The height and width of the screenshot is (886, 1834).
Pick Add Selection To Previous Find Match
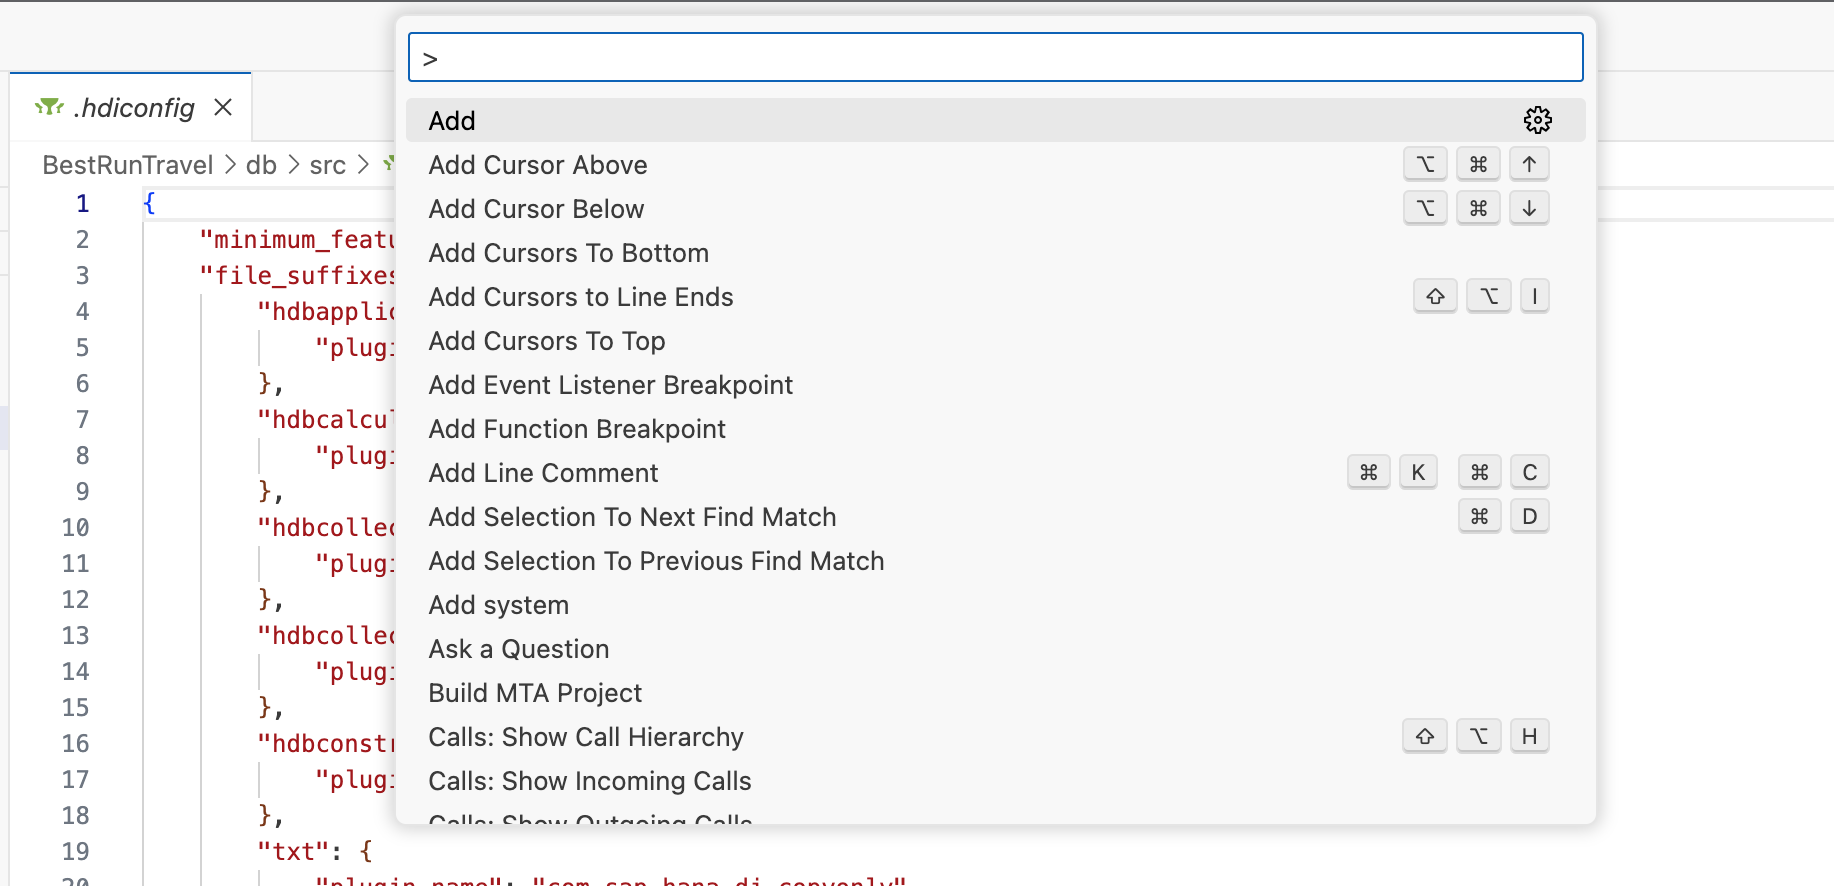pyautogui.click(x=995, y=560)
